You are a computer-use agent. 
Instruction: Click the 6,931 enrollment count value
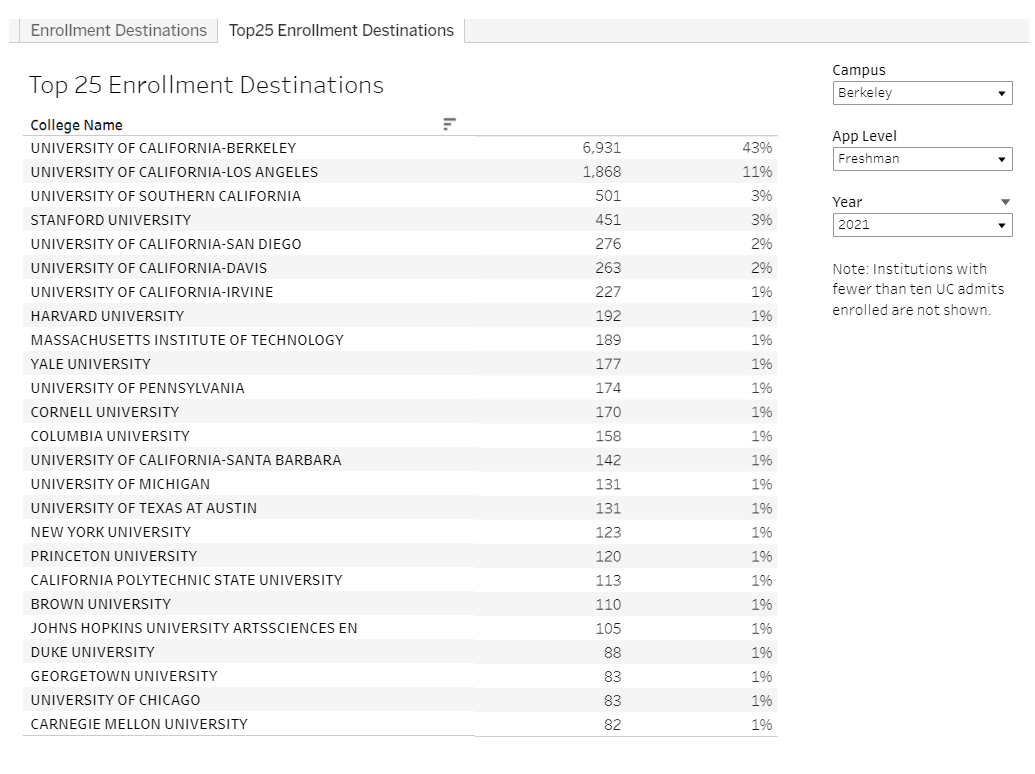click(x=601, y=148)
